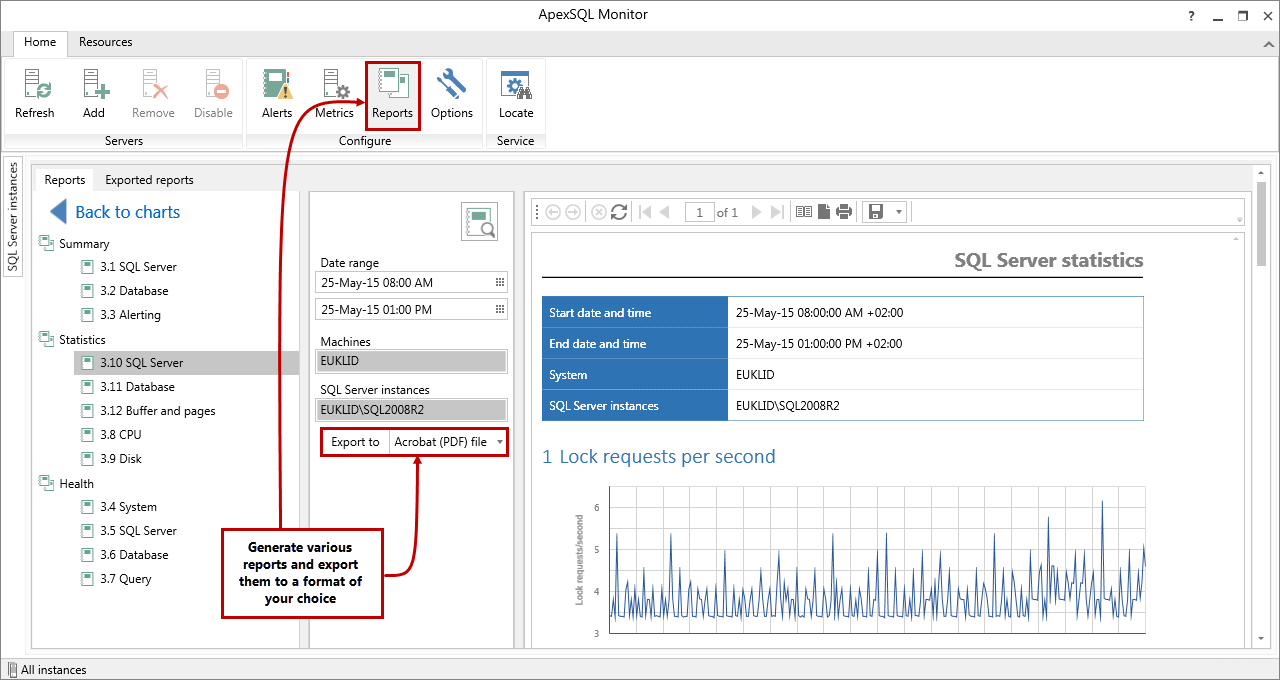Open page setup for the report

coord(824,212)
